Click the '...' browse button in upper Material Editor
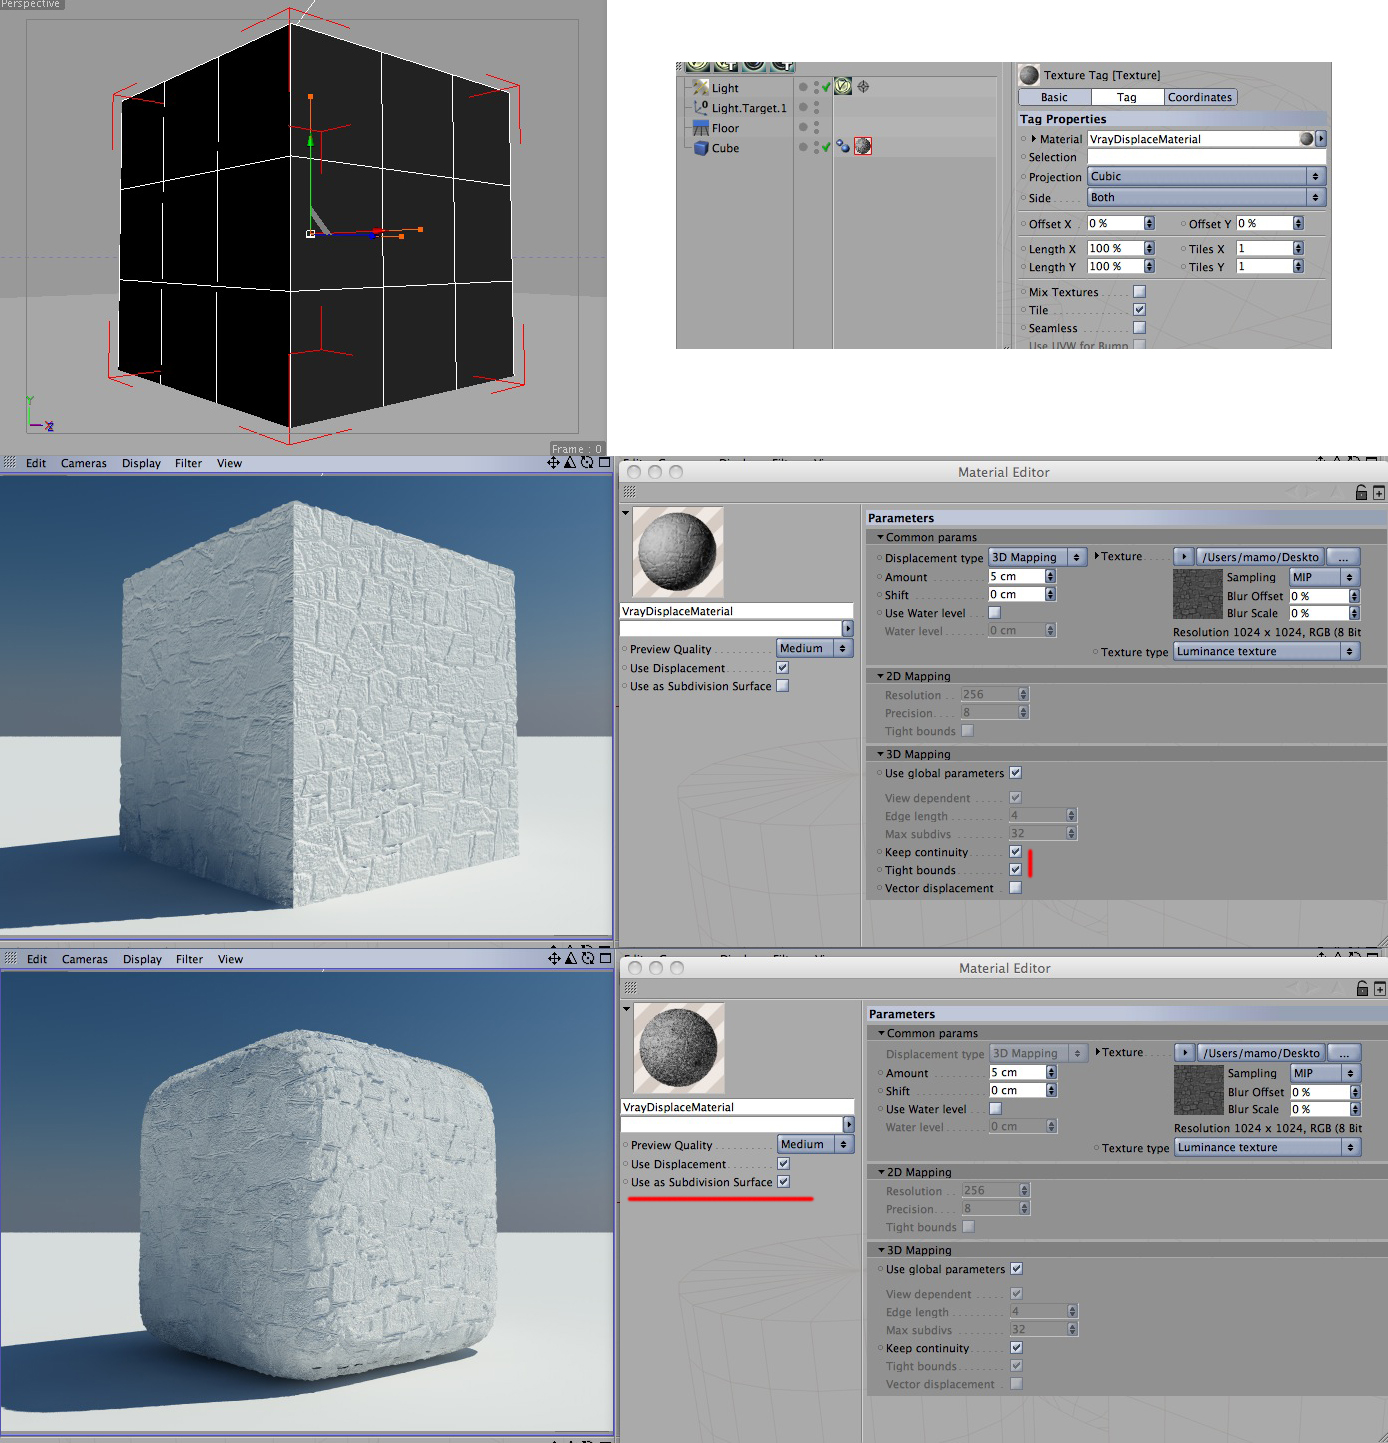This screenshot has width=1388, height=1443. [1343, 557]
